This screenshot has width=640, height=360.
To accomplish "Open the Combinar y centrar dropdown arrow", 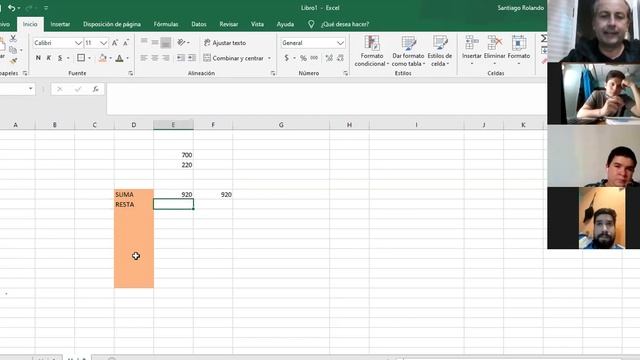I will point(269,58).
